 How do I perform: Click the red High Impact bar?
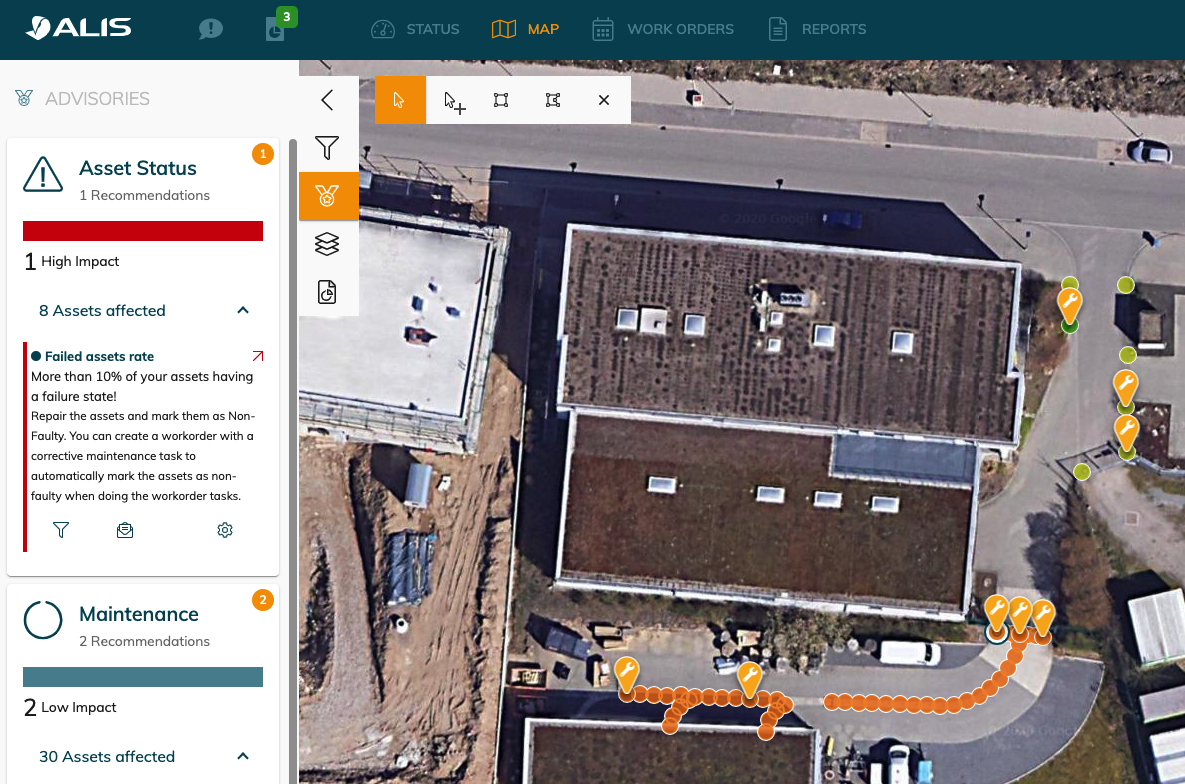[x=143, y=231]
